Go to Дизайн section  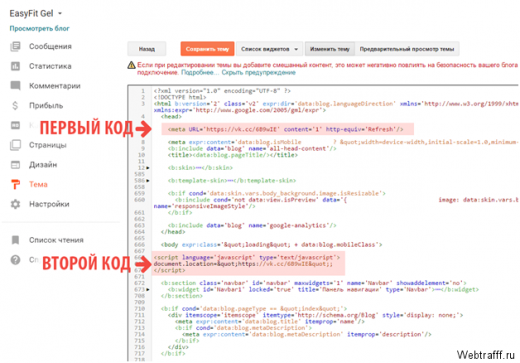coord(43,165)
